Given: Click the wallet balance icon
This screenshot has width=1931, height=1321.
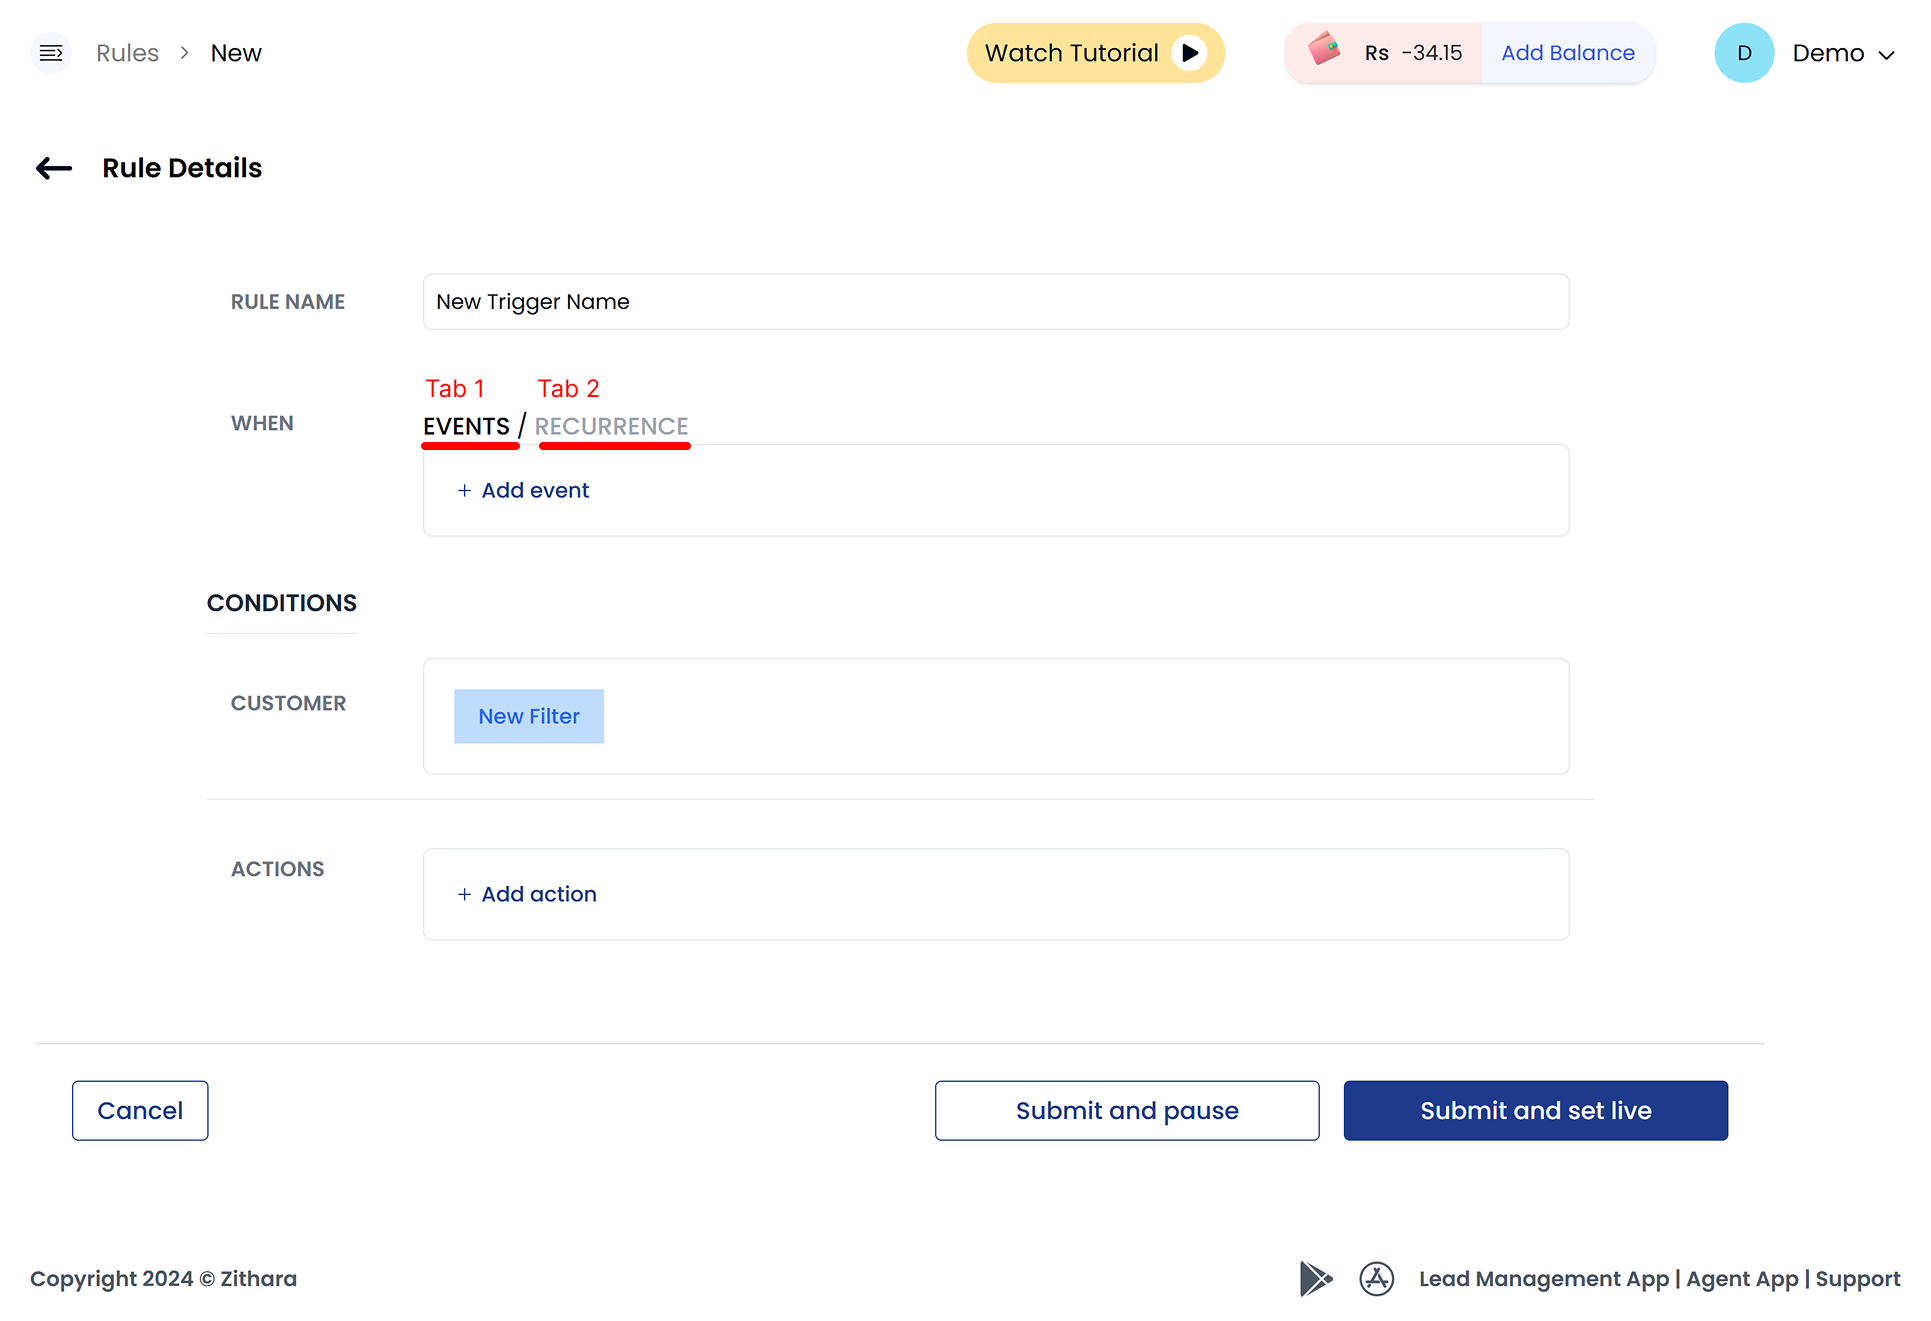Looking at the screenshot, I should click(x=1323, y=49).
